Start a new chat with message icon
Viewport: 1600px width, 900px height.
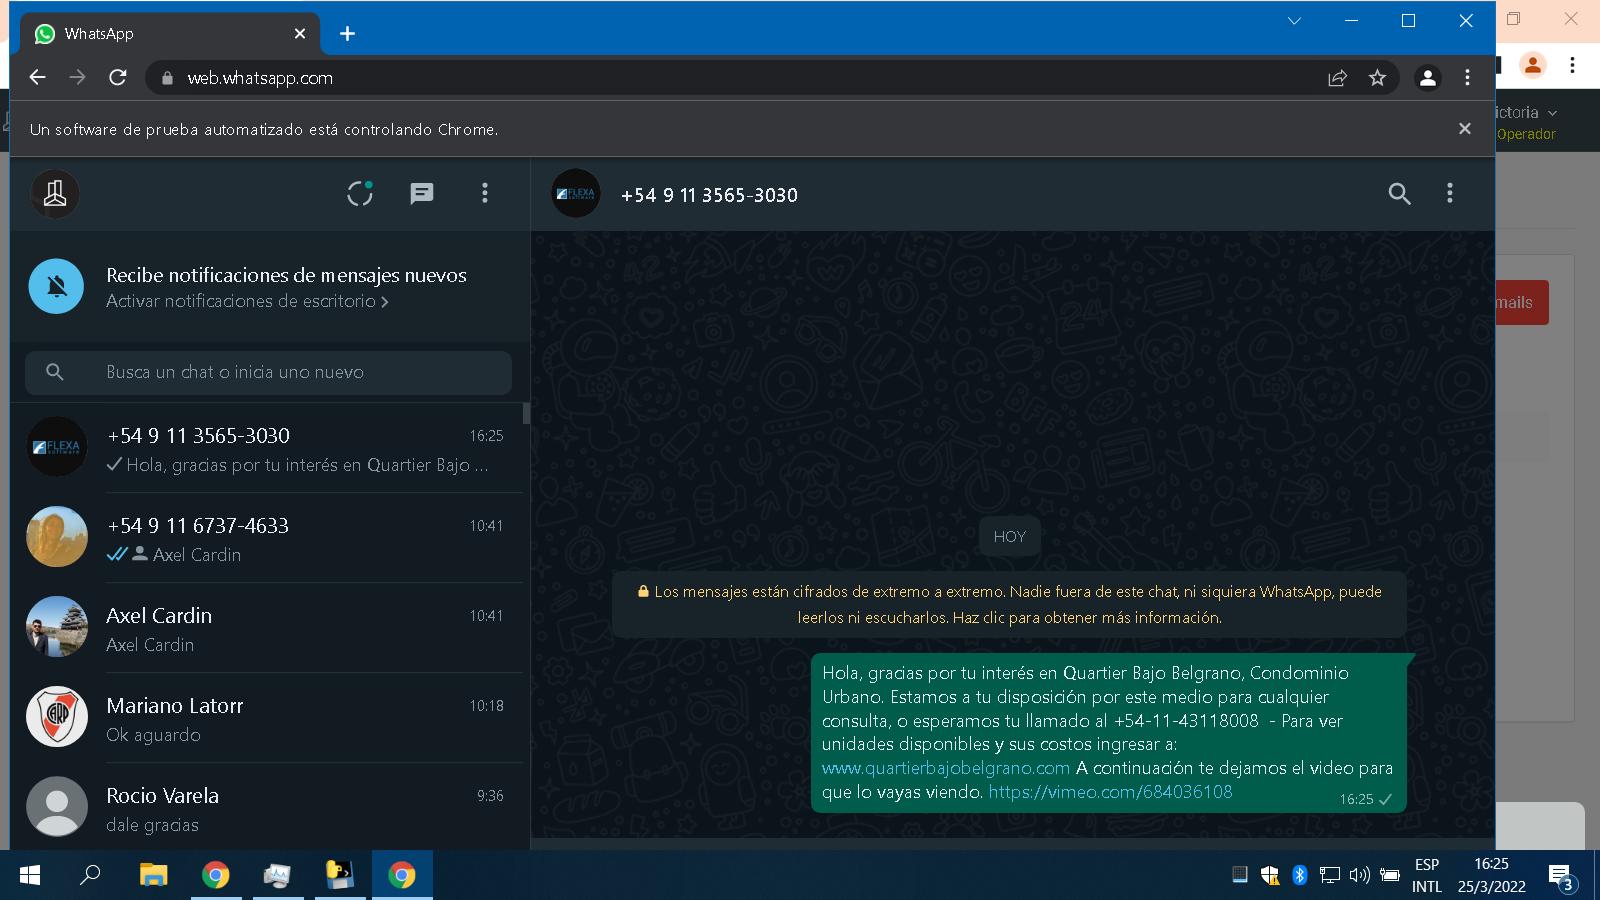pos(422,193)
